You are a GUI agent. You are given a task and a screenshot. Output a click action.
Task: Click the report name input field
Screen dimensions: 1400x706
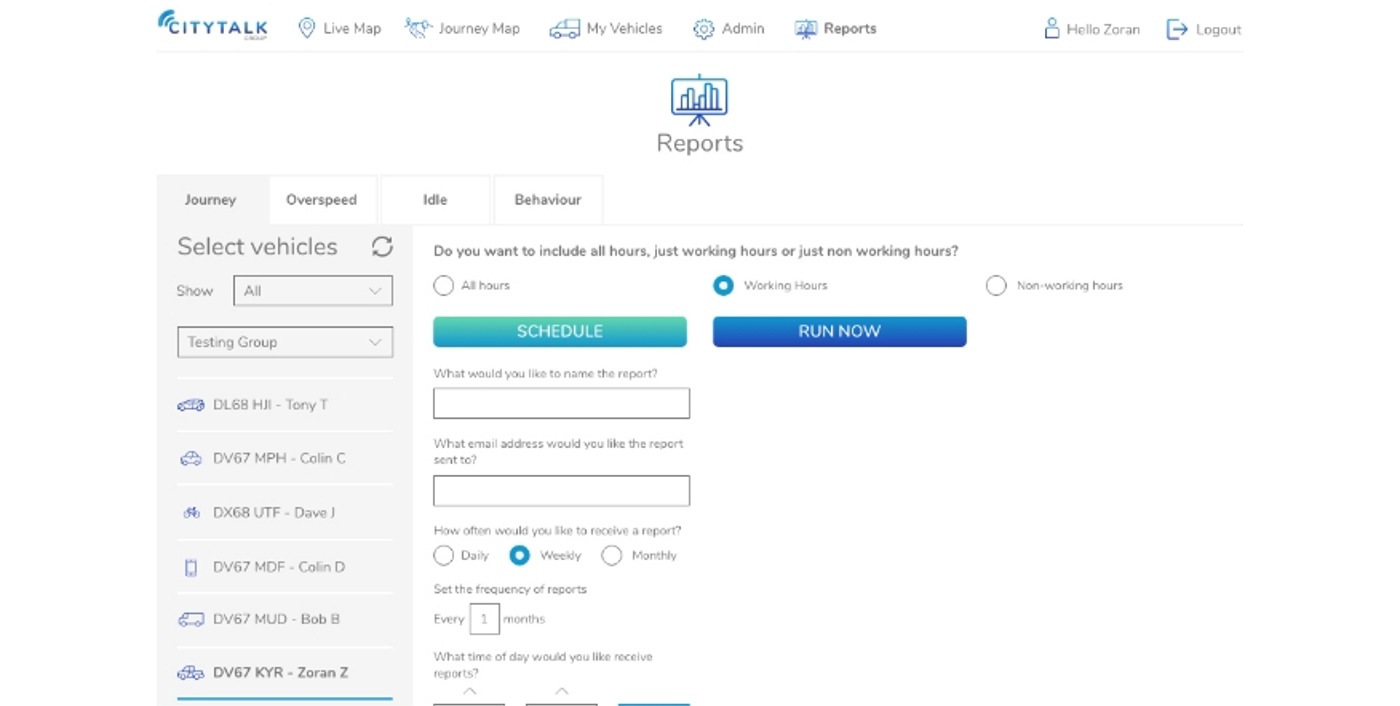(562, 403)
